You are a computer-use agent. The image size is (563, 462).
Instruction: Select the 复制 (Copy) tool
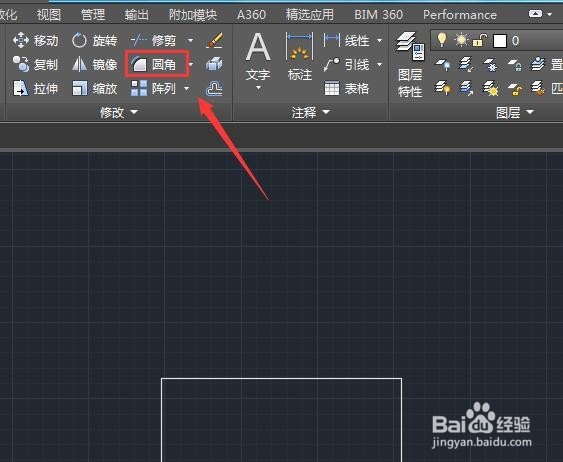(x=35, y=65)
